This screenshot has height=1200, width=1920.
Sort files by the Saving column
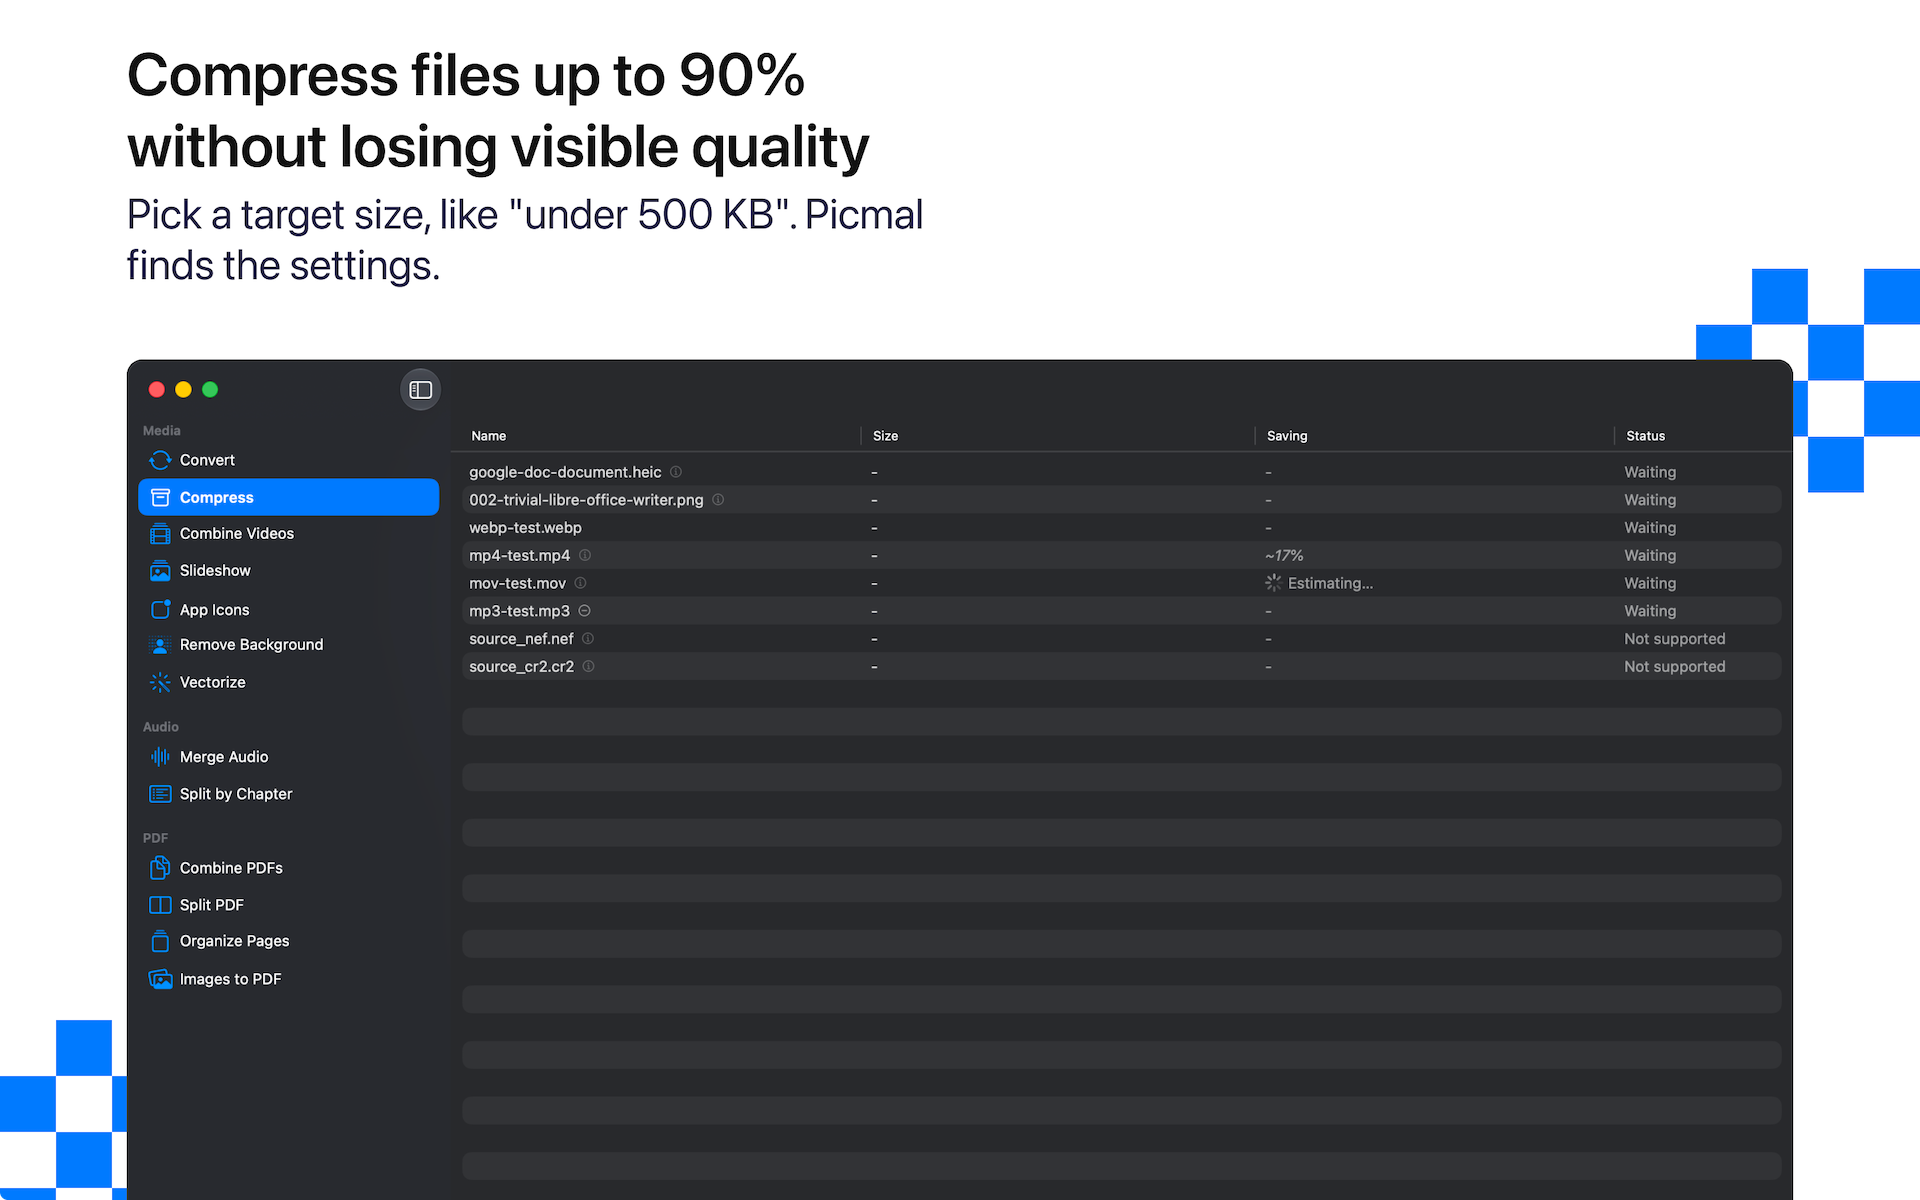pyautogui.click(x=1287, y=436)
